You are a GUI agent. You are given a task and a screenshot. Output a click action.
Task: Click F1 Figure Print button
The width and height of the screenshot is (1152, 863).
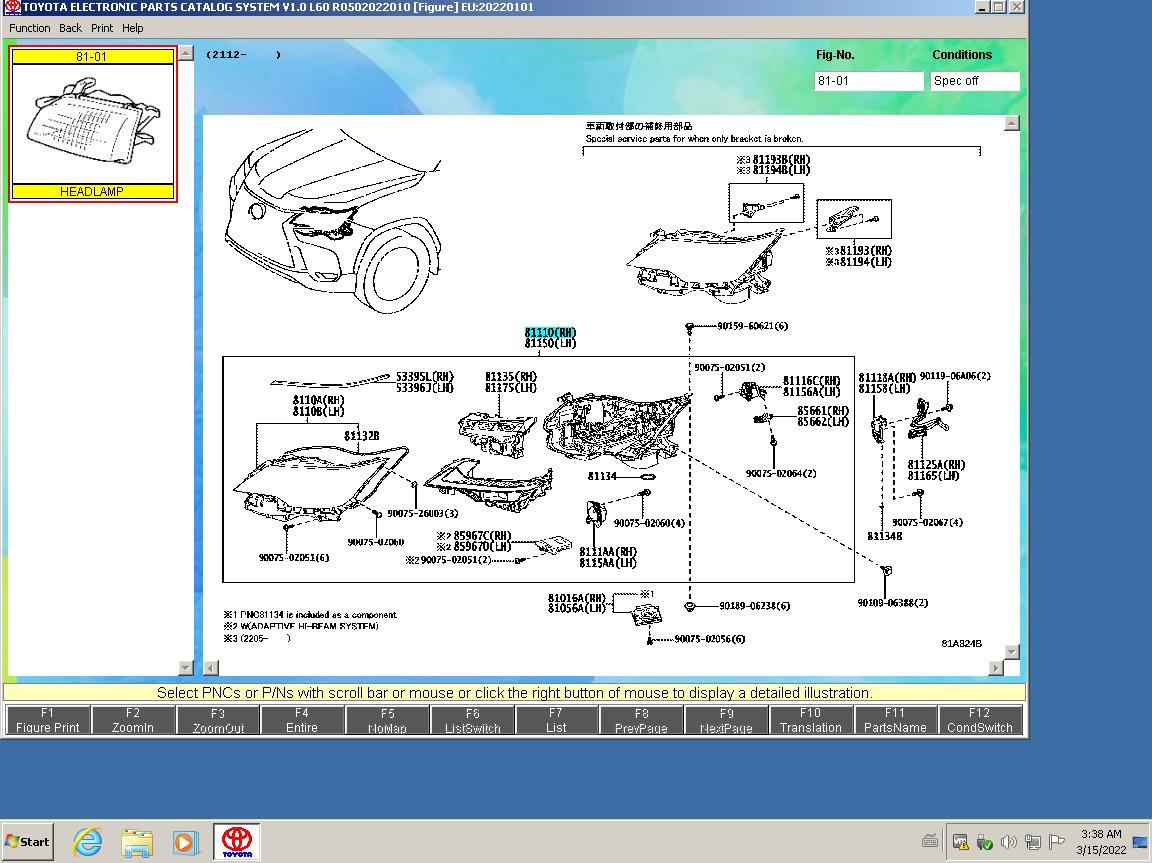(x=48, y=720)
